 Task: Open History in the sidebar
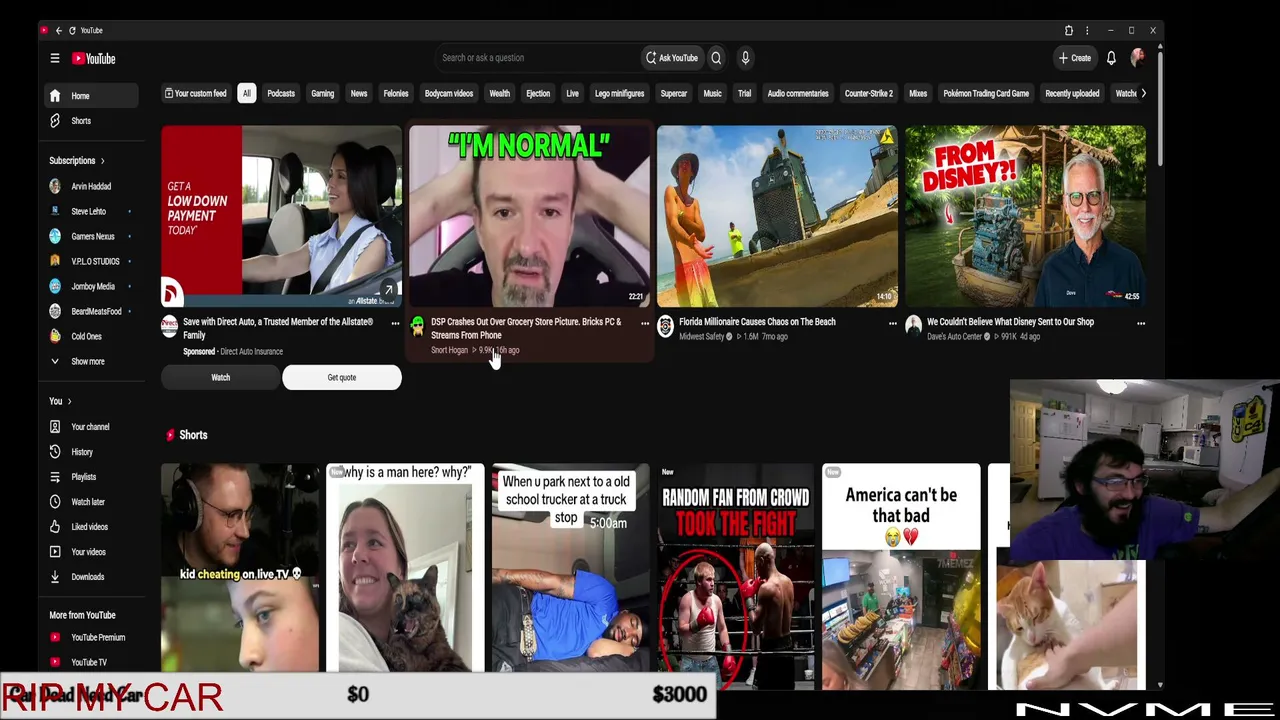93,452
